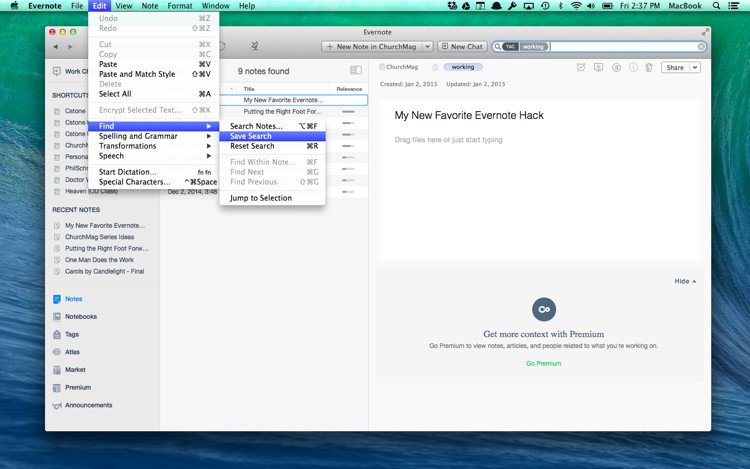Click the Go Premium link
The width and height of the screenshot is (750, 469).
(543, 363)
